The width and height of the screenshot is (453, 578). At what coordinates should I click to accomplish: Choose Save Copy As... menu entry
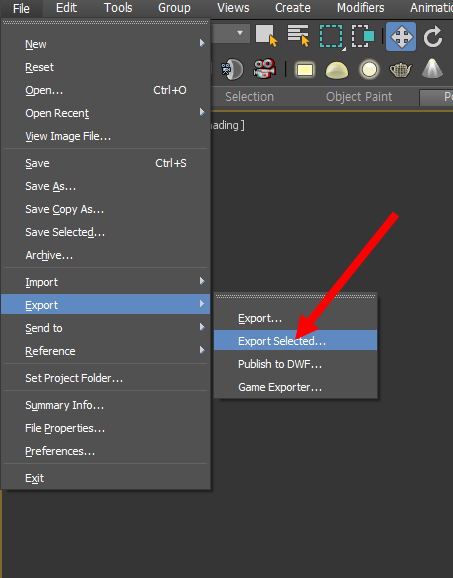coord(106,209)
